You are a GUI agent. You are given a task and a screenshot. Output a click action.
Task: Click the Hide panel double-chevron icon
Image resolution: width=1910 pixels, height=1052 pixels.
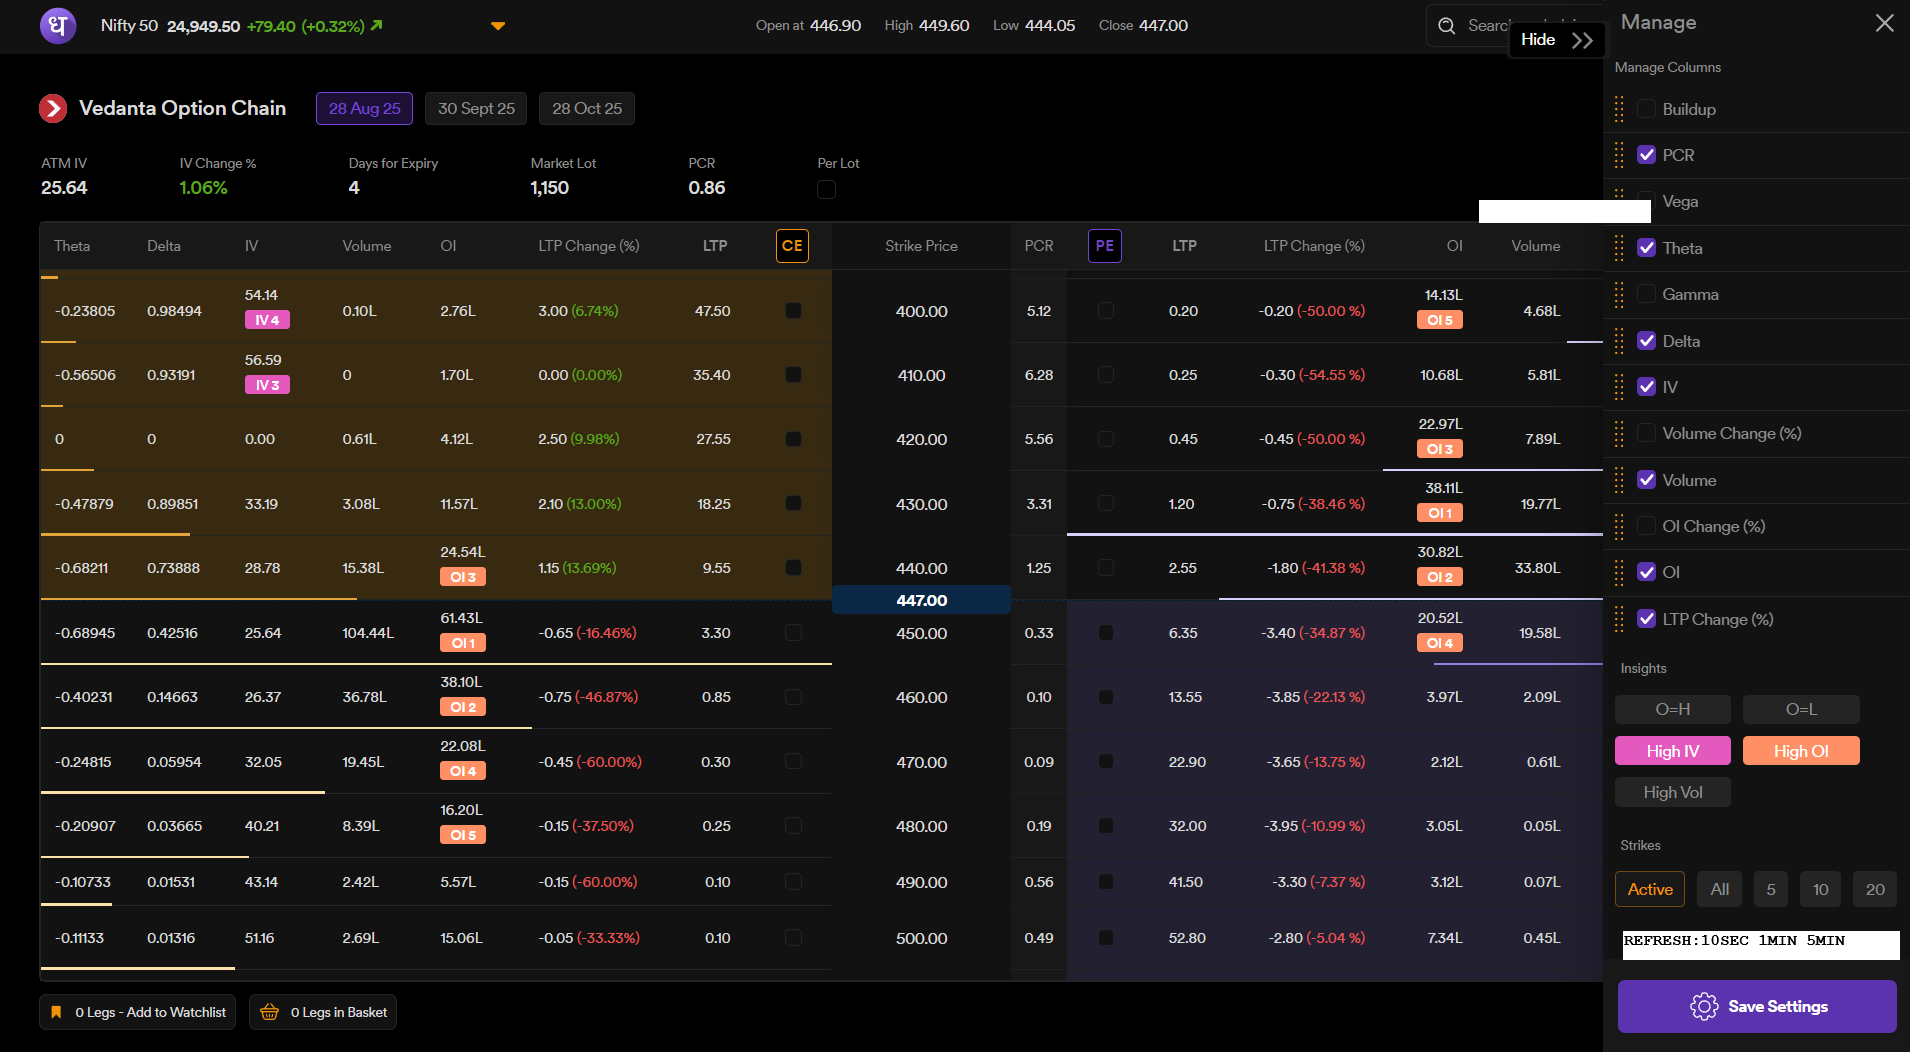tap(1582, 40)
